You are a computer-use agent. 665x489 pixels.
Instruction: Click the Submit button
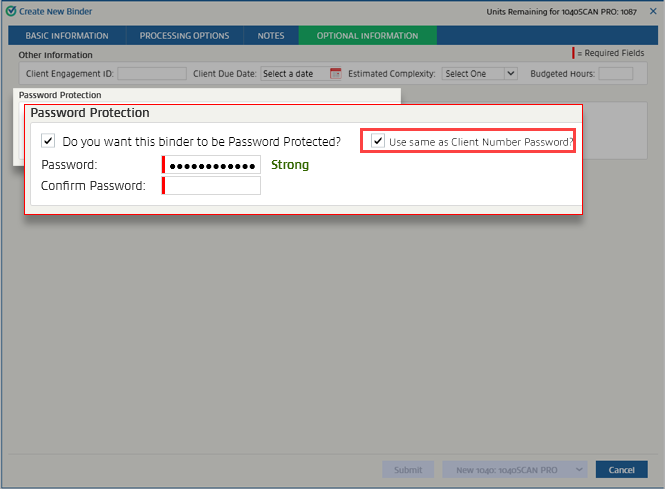(x=408, y=469)
